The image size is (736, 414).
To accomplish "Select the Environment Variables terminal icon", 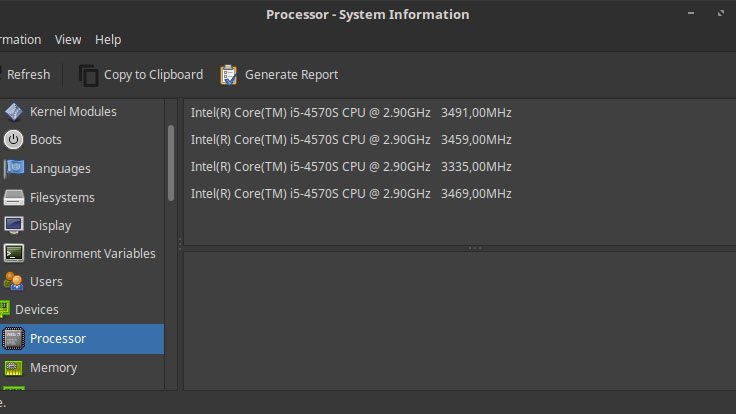I will pyautogui.click(x=14, y=253).
